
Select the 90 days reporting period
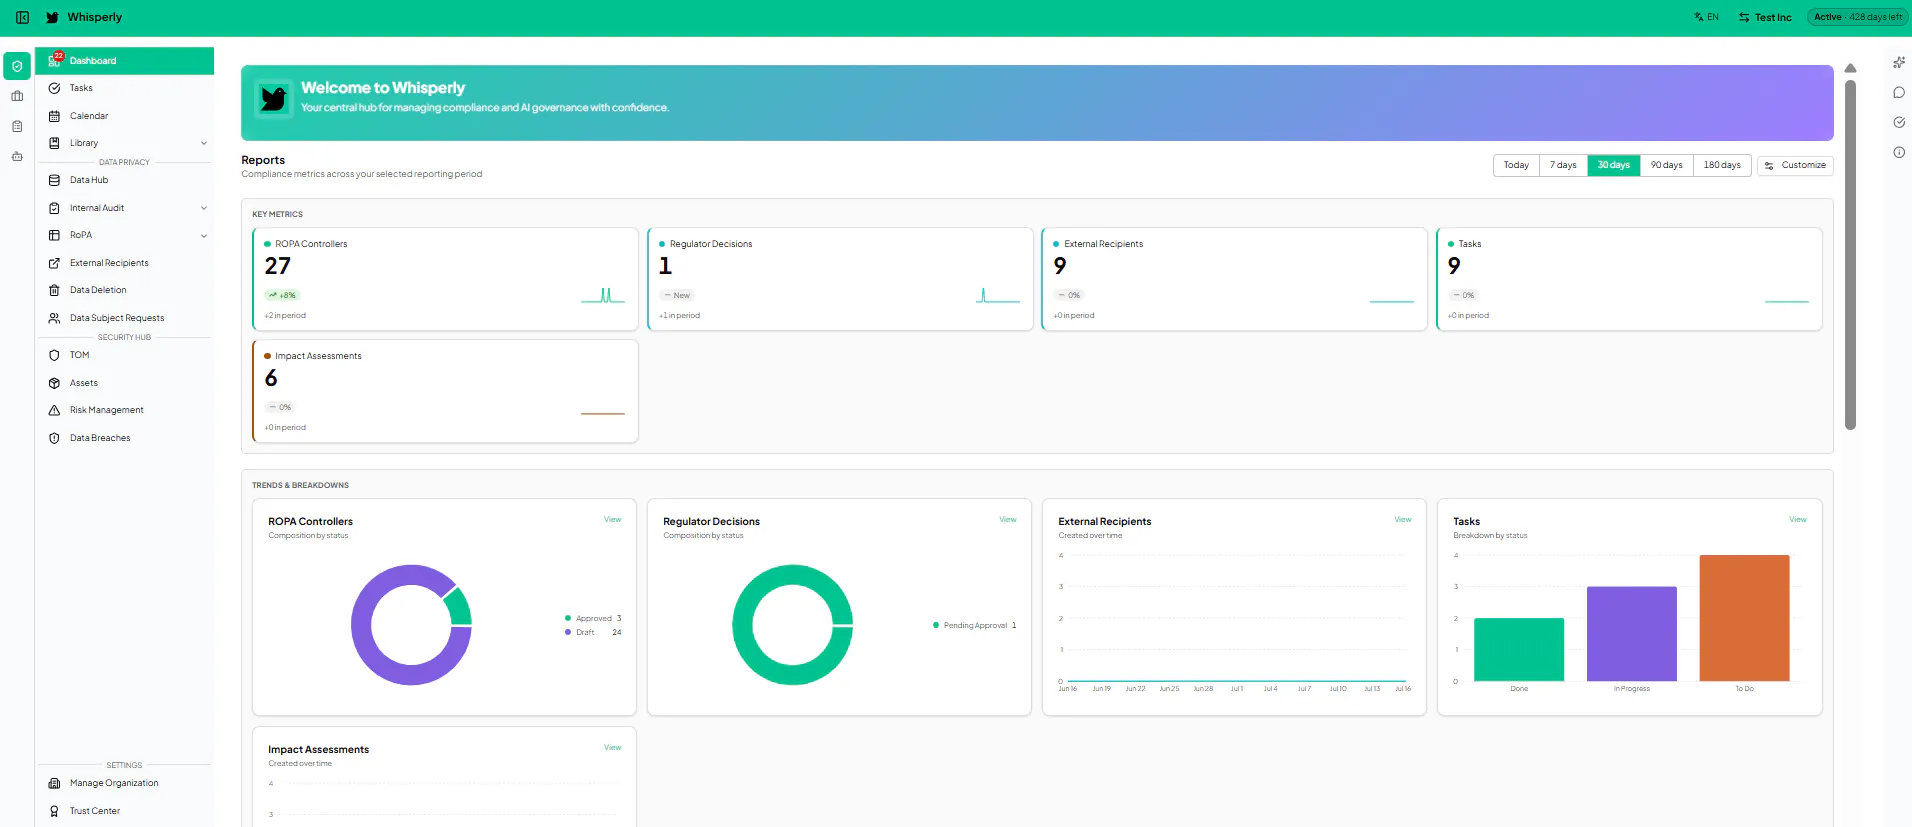[1666, 165]
